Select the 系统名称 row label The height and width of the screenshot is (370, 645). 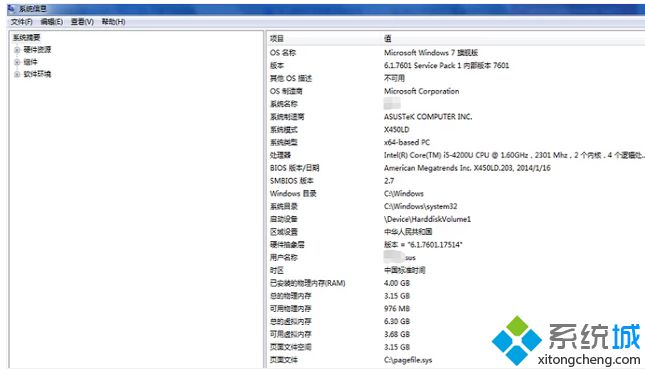(283, 104)
